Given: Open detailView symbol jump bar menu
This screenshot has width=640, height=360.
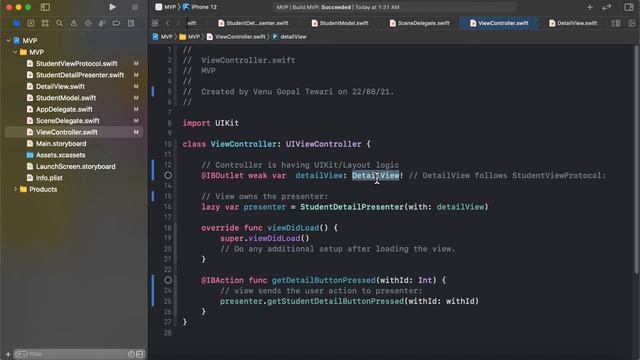Looking at the screenshot, I should coord(289,37).
